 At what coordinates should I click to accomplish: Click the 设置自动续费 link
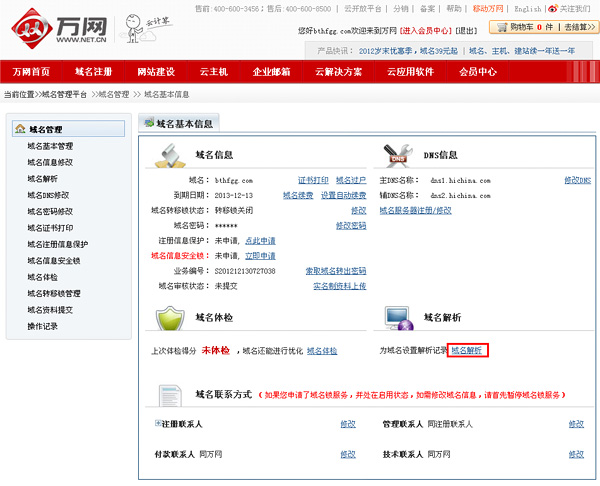(343, 196)
